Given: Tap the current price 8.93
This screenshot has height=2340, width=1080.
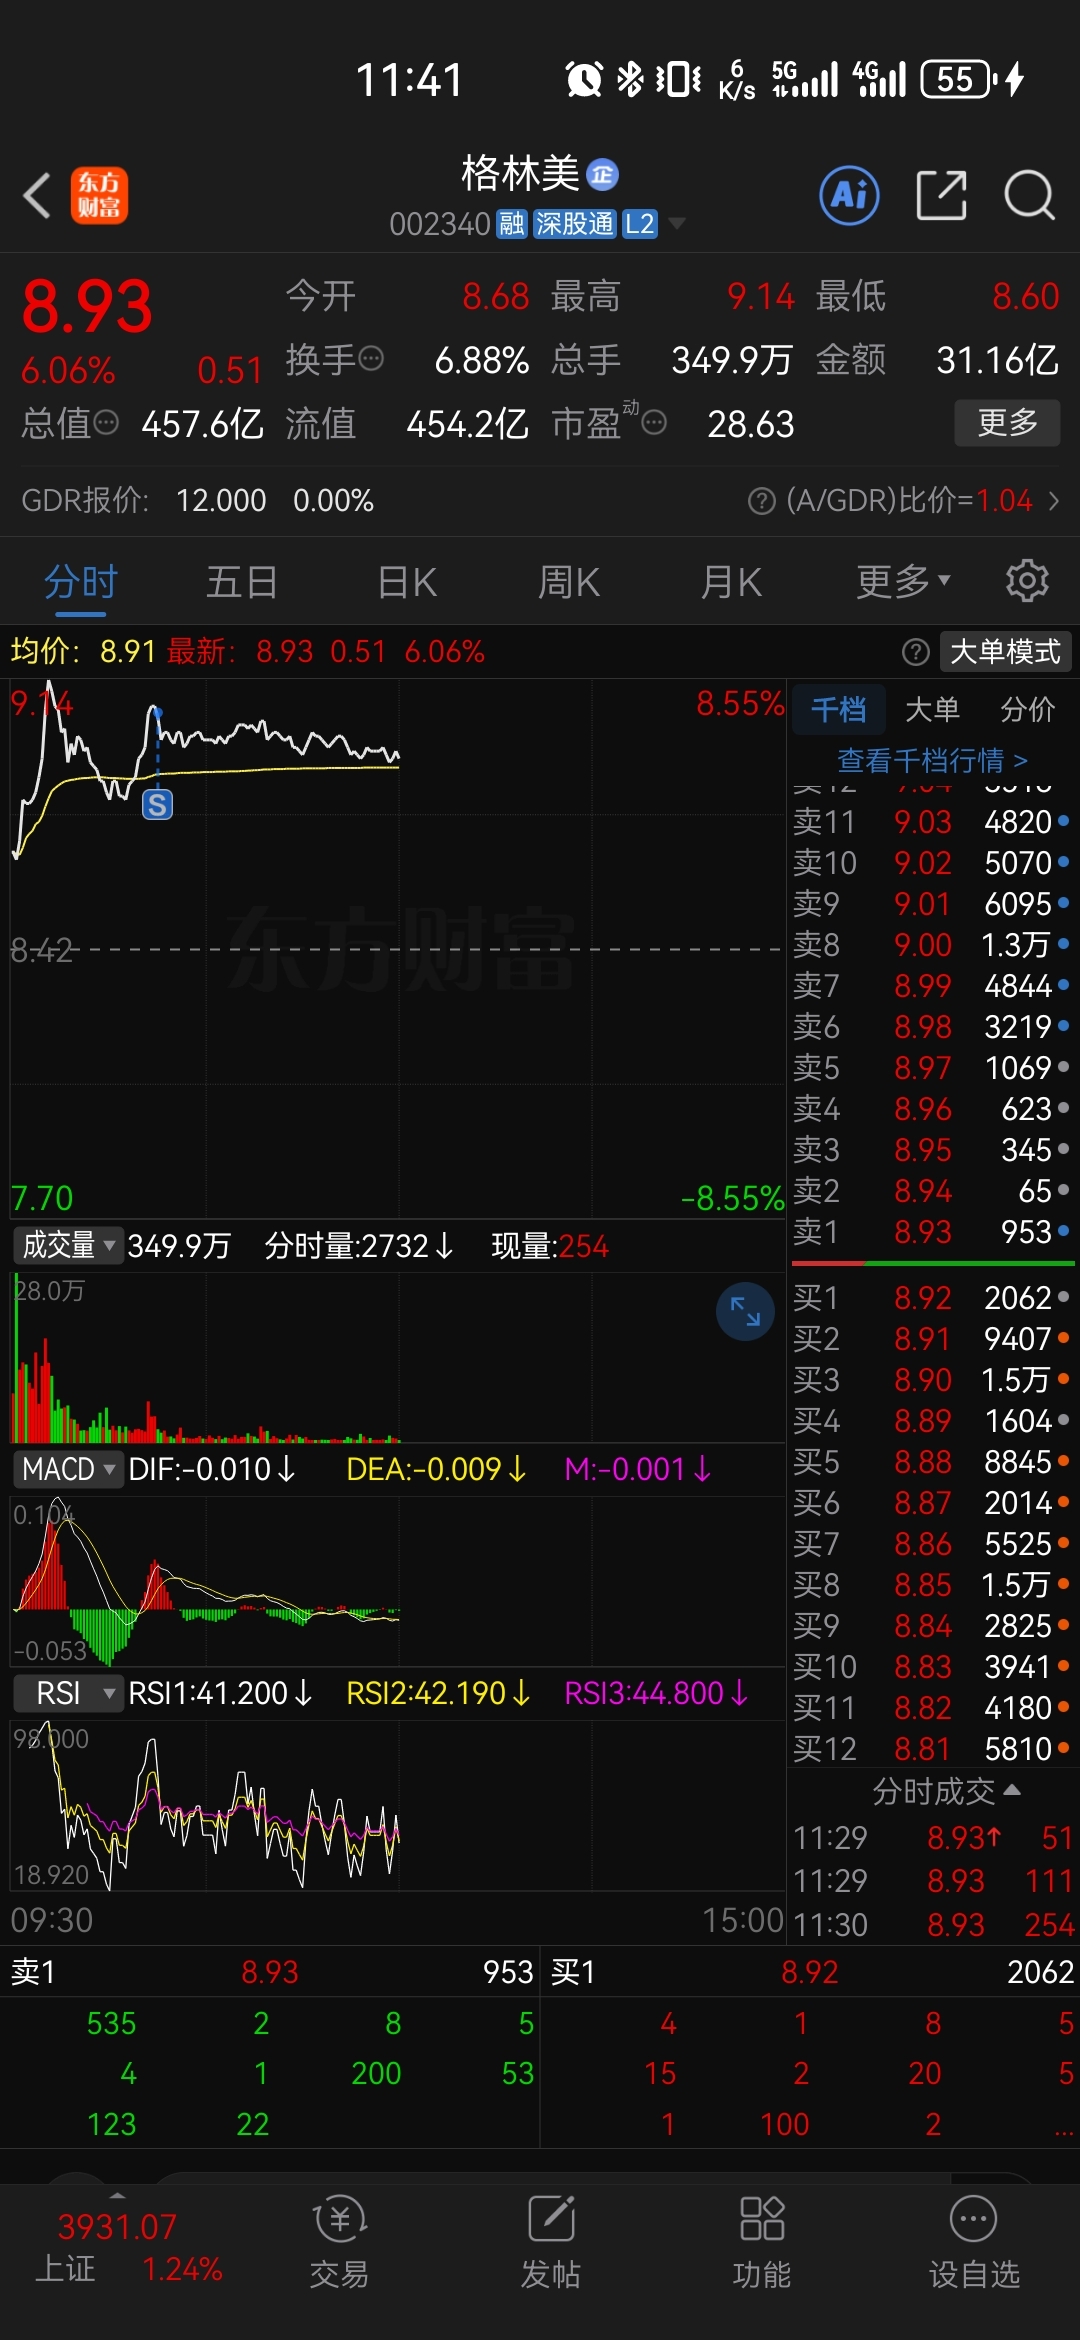Looking at the screenshot, I should tap(87, 306).
